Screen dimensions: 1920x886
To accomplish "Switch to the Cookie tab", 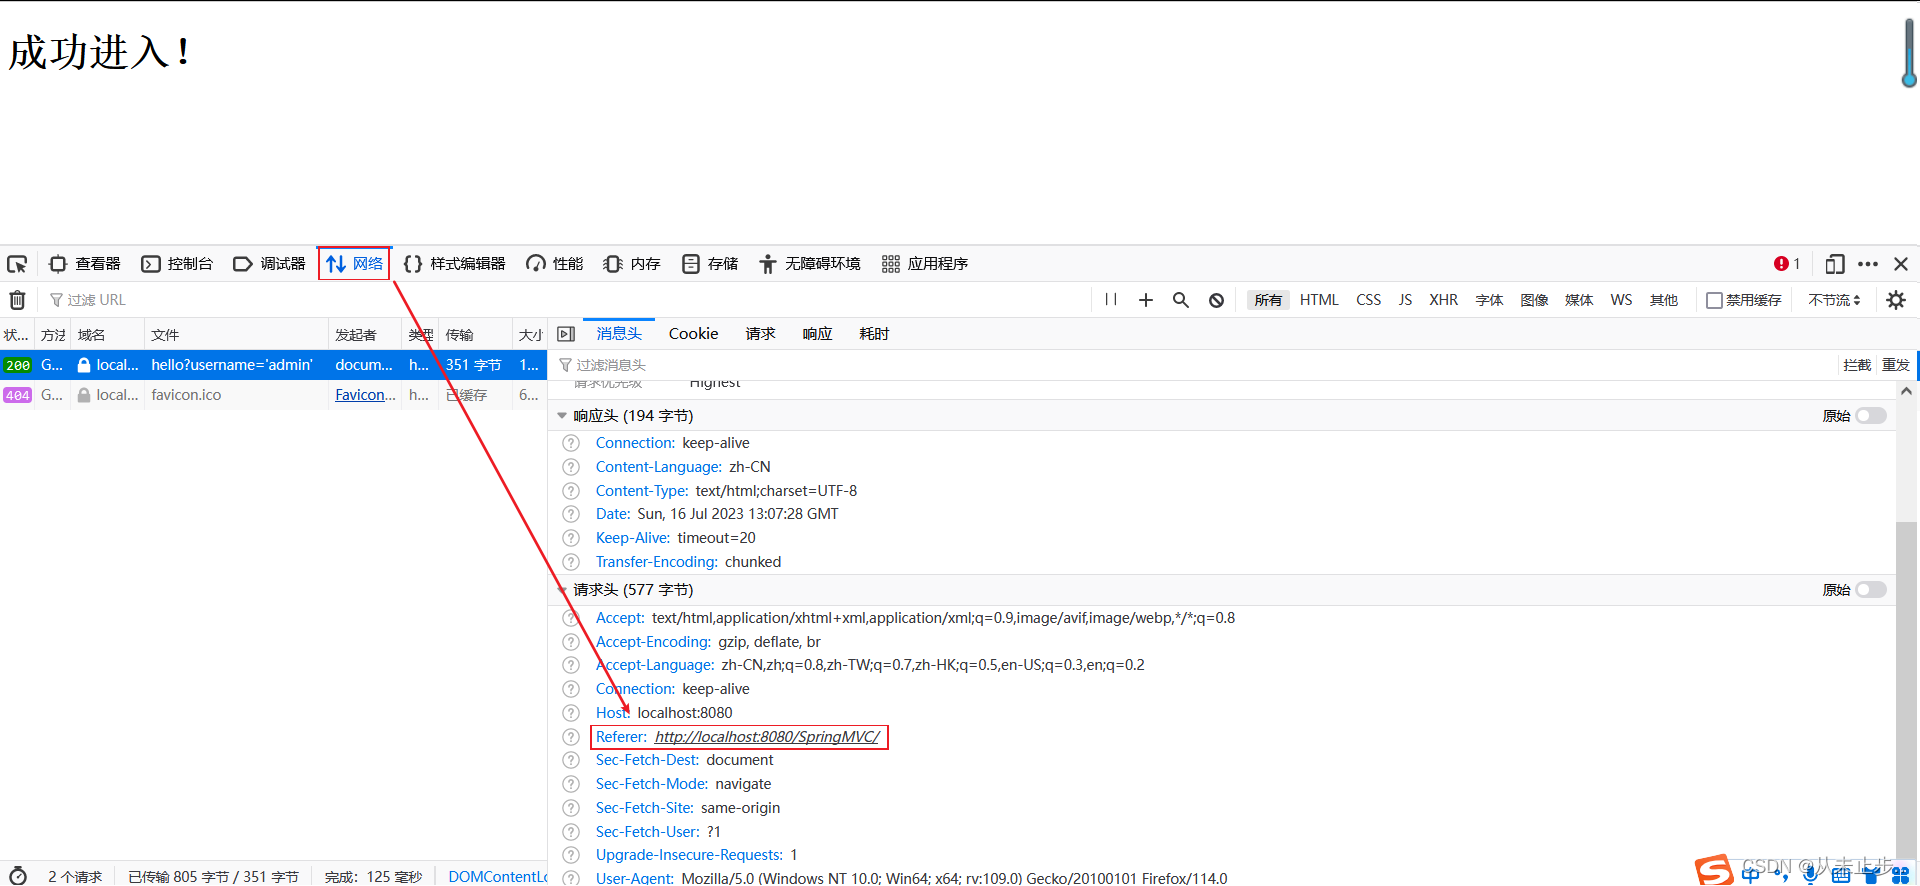I will pos(693,334).
